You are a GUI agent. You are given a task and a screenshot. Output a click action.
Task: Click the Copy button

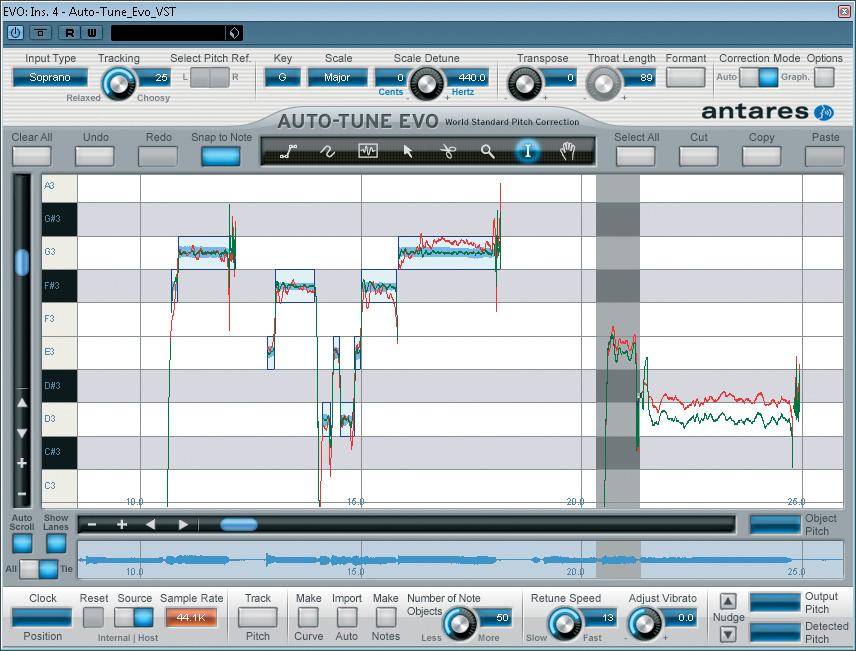(762, 156)
